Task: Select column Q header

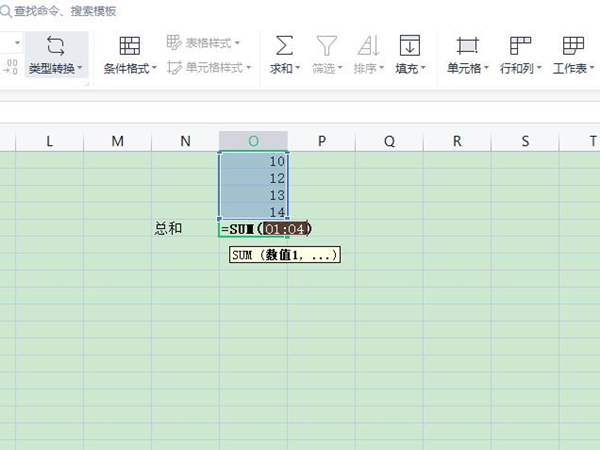Action: tap(389, 141)
